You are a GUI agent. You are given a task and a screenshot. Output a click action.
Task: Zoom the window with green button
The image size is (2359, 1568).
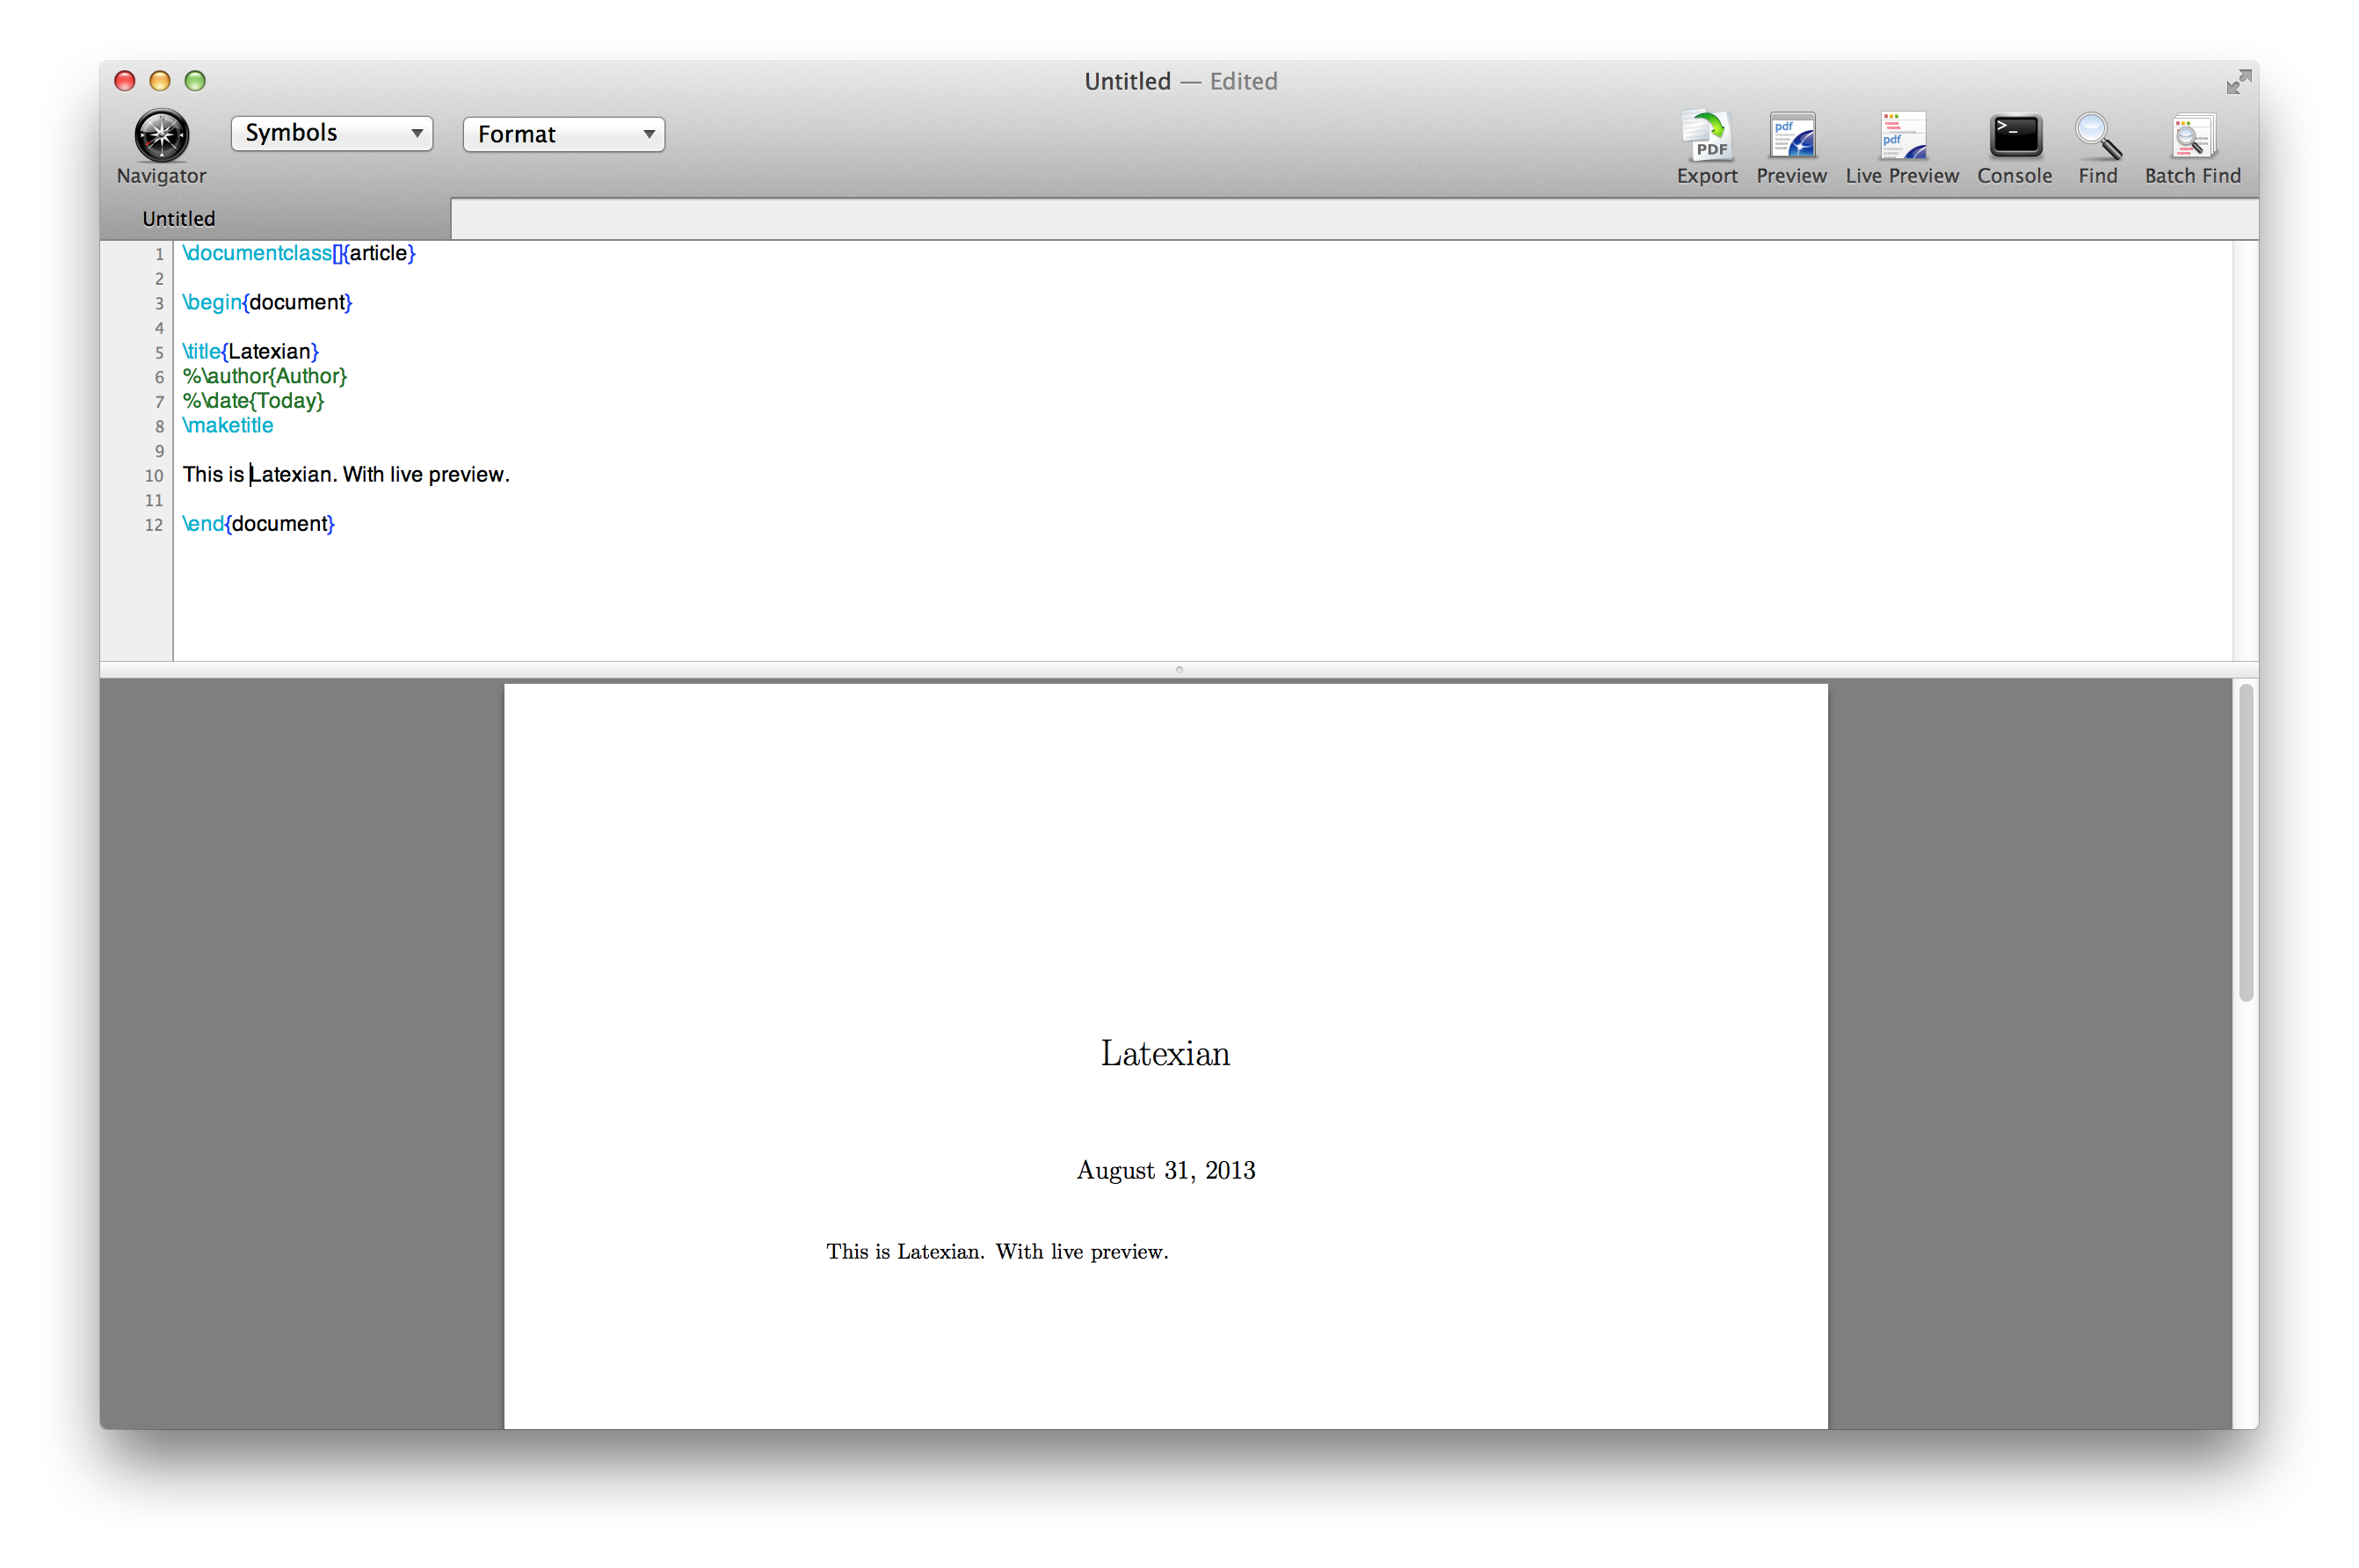pyautogui.click(x=195, y=81)
